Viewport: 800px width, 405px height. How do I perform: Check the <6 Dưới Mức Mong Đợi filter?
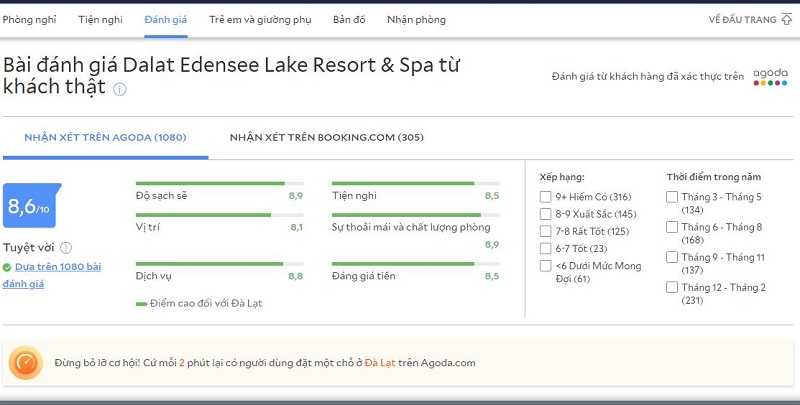(545, 266)
